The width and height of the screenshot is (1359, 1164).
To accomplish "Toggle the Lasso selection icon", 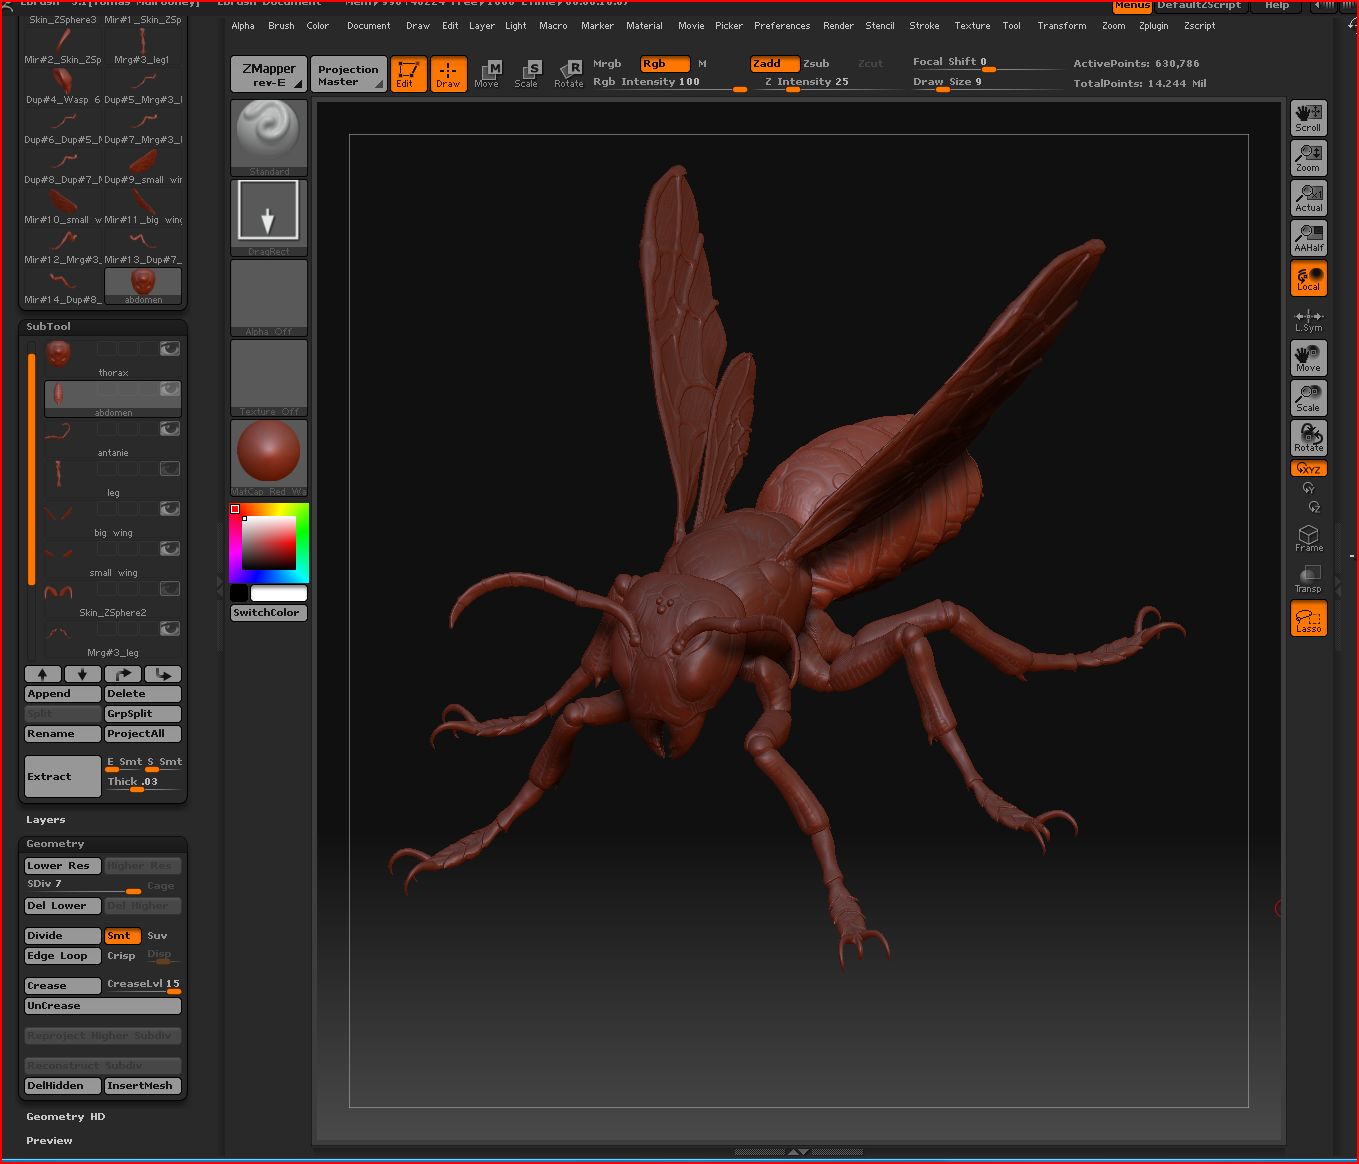I will point(1308,619).
